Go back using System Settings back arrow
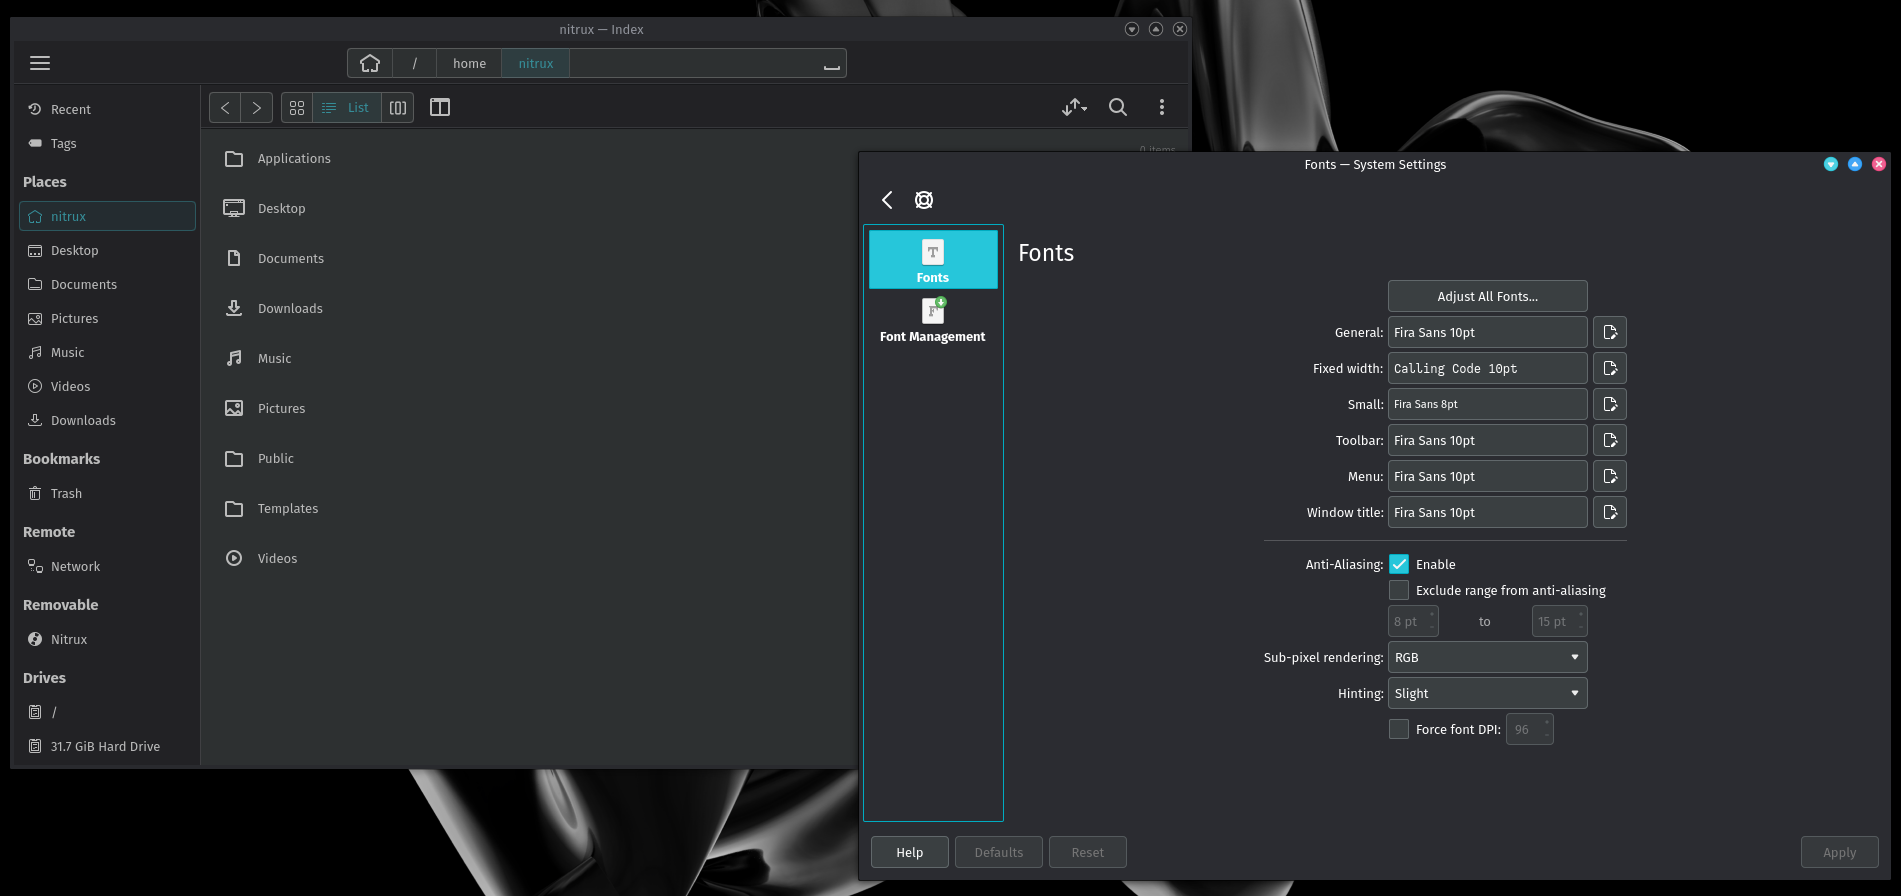 [x=887, y=200]
